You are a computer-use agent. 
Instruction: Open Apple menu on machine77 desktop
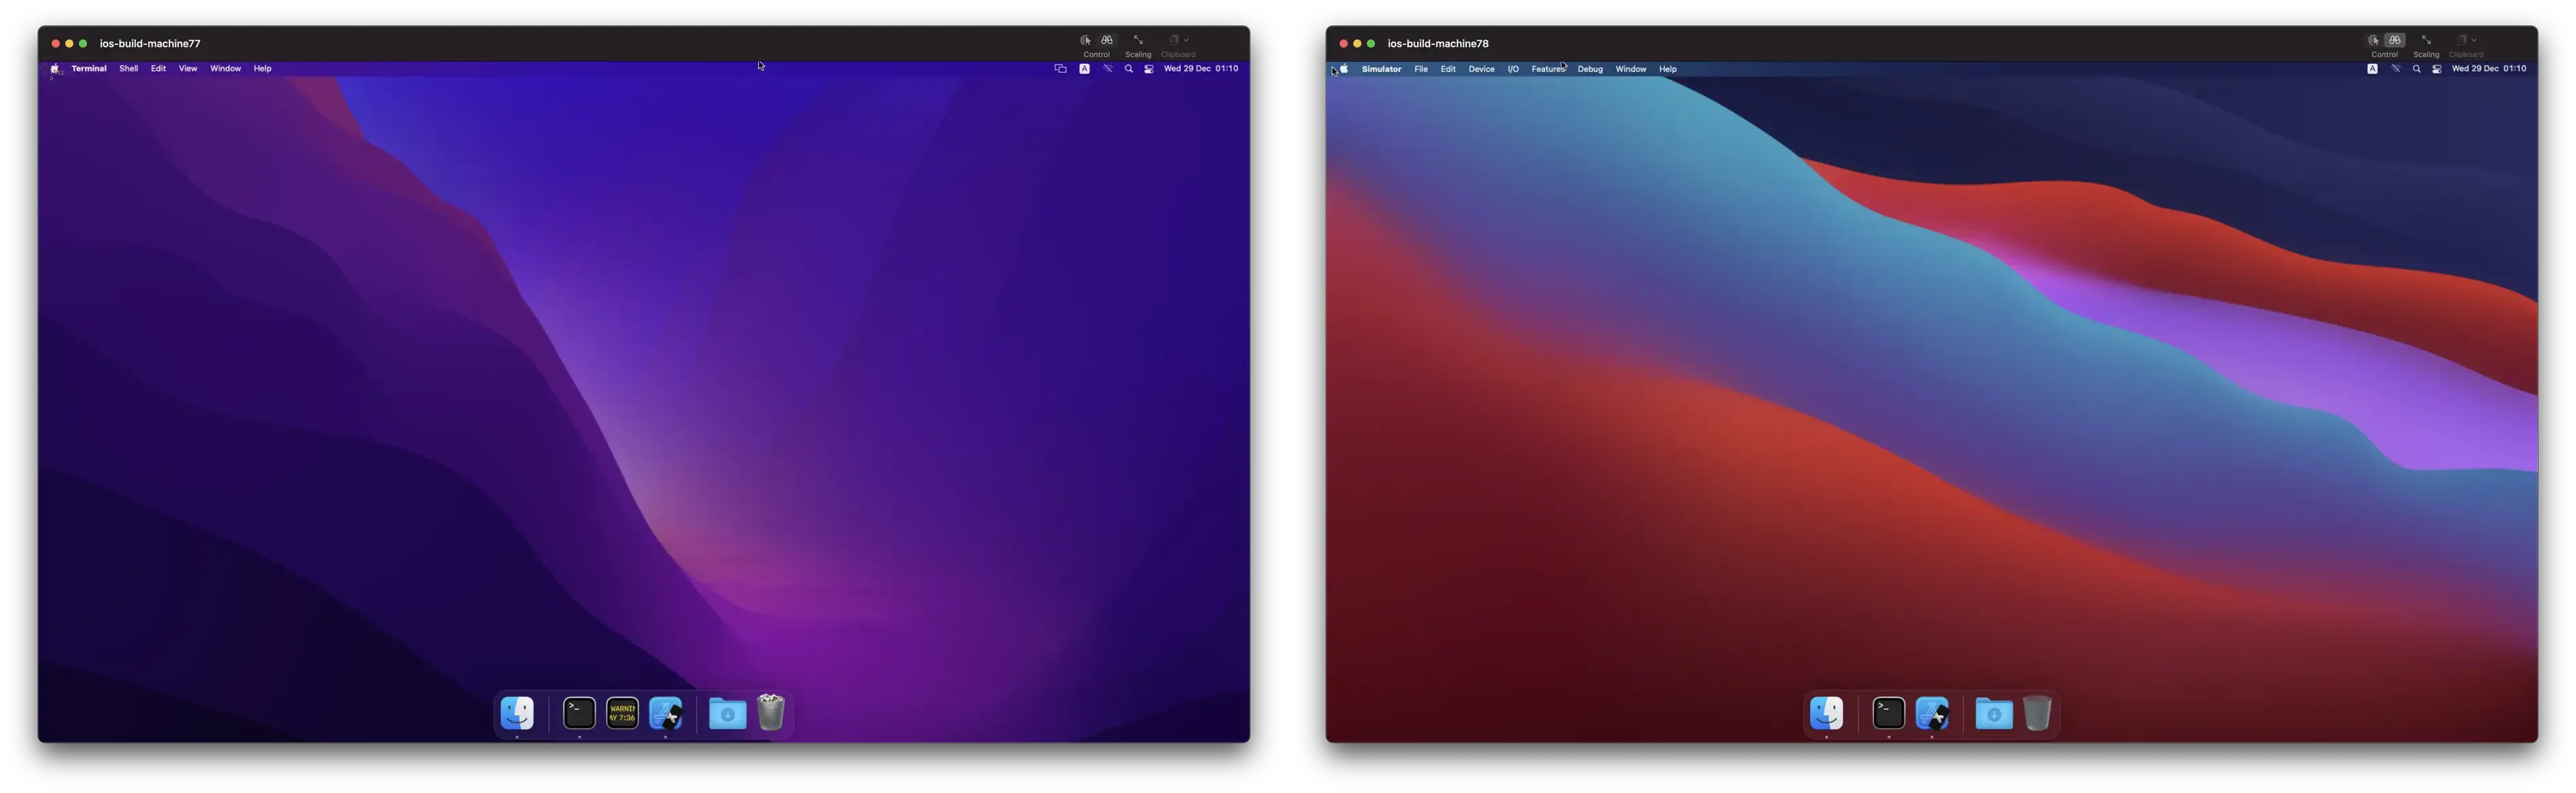point(55,69)
